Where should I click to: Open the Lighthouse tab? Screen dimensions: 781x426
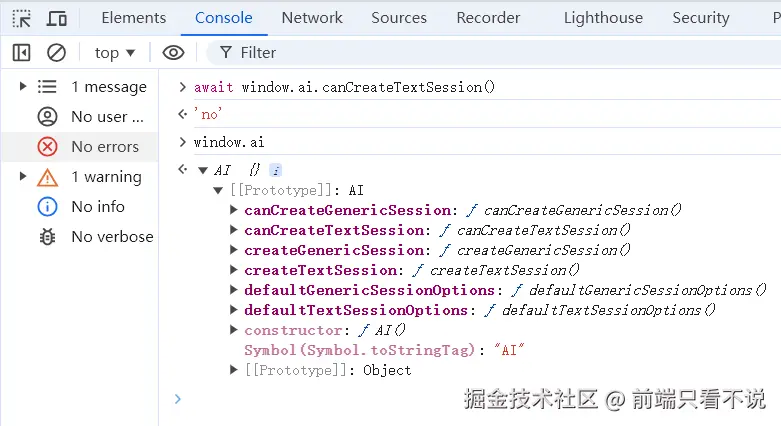tap(603, 18)
